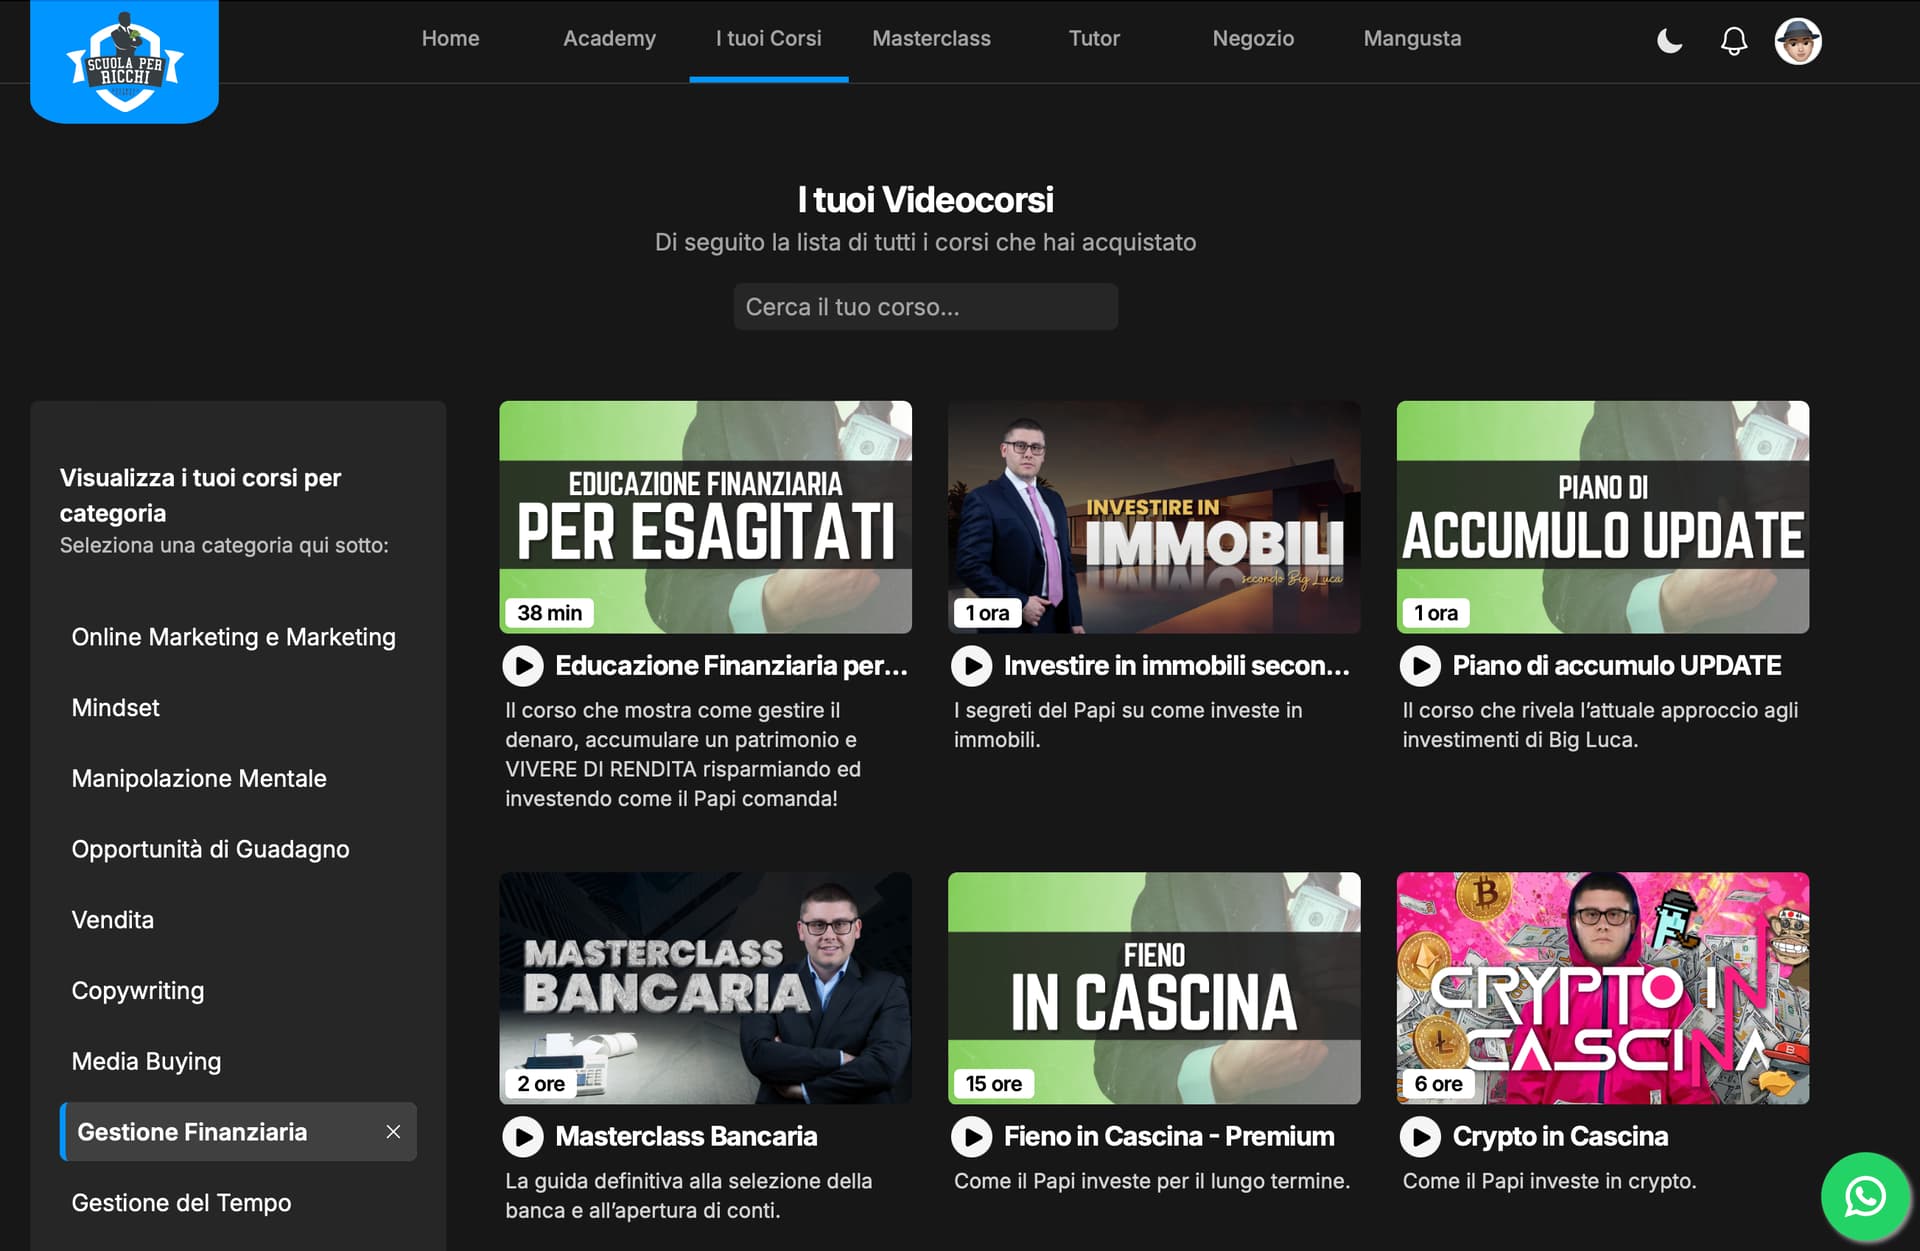Go to the Negozio page
The width and height of the screenshot is (1920, 1251).
(1253, 39)
